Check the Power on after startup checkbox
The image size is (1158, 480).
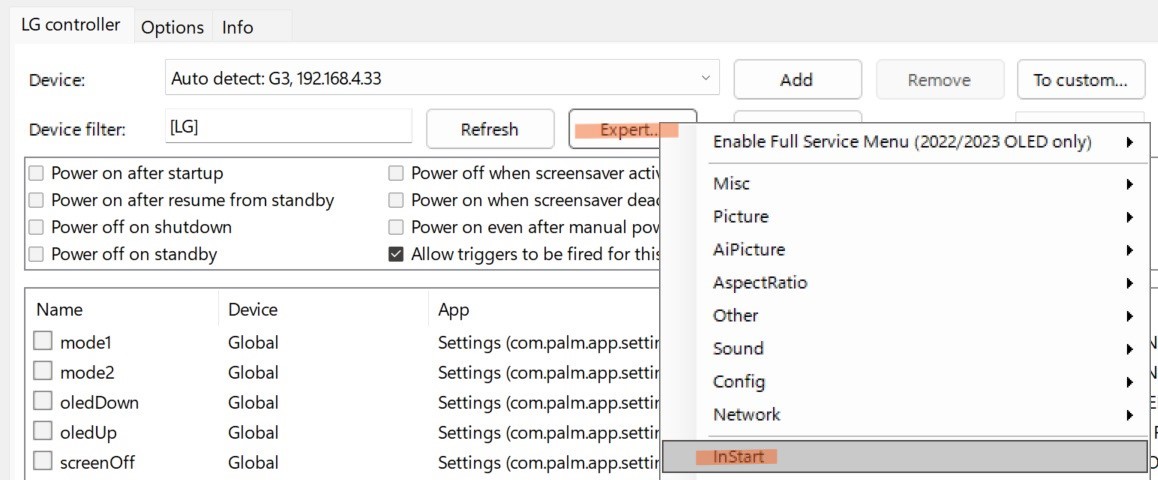coord(37,173)
